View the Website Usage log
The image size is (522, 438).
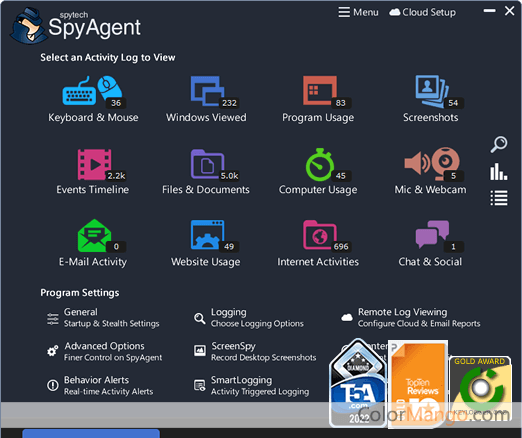point(206,243)
